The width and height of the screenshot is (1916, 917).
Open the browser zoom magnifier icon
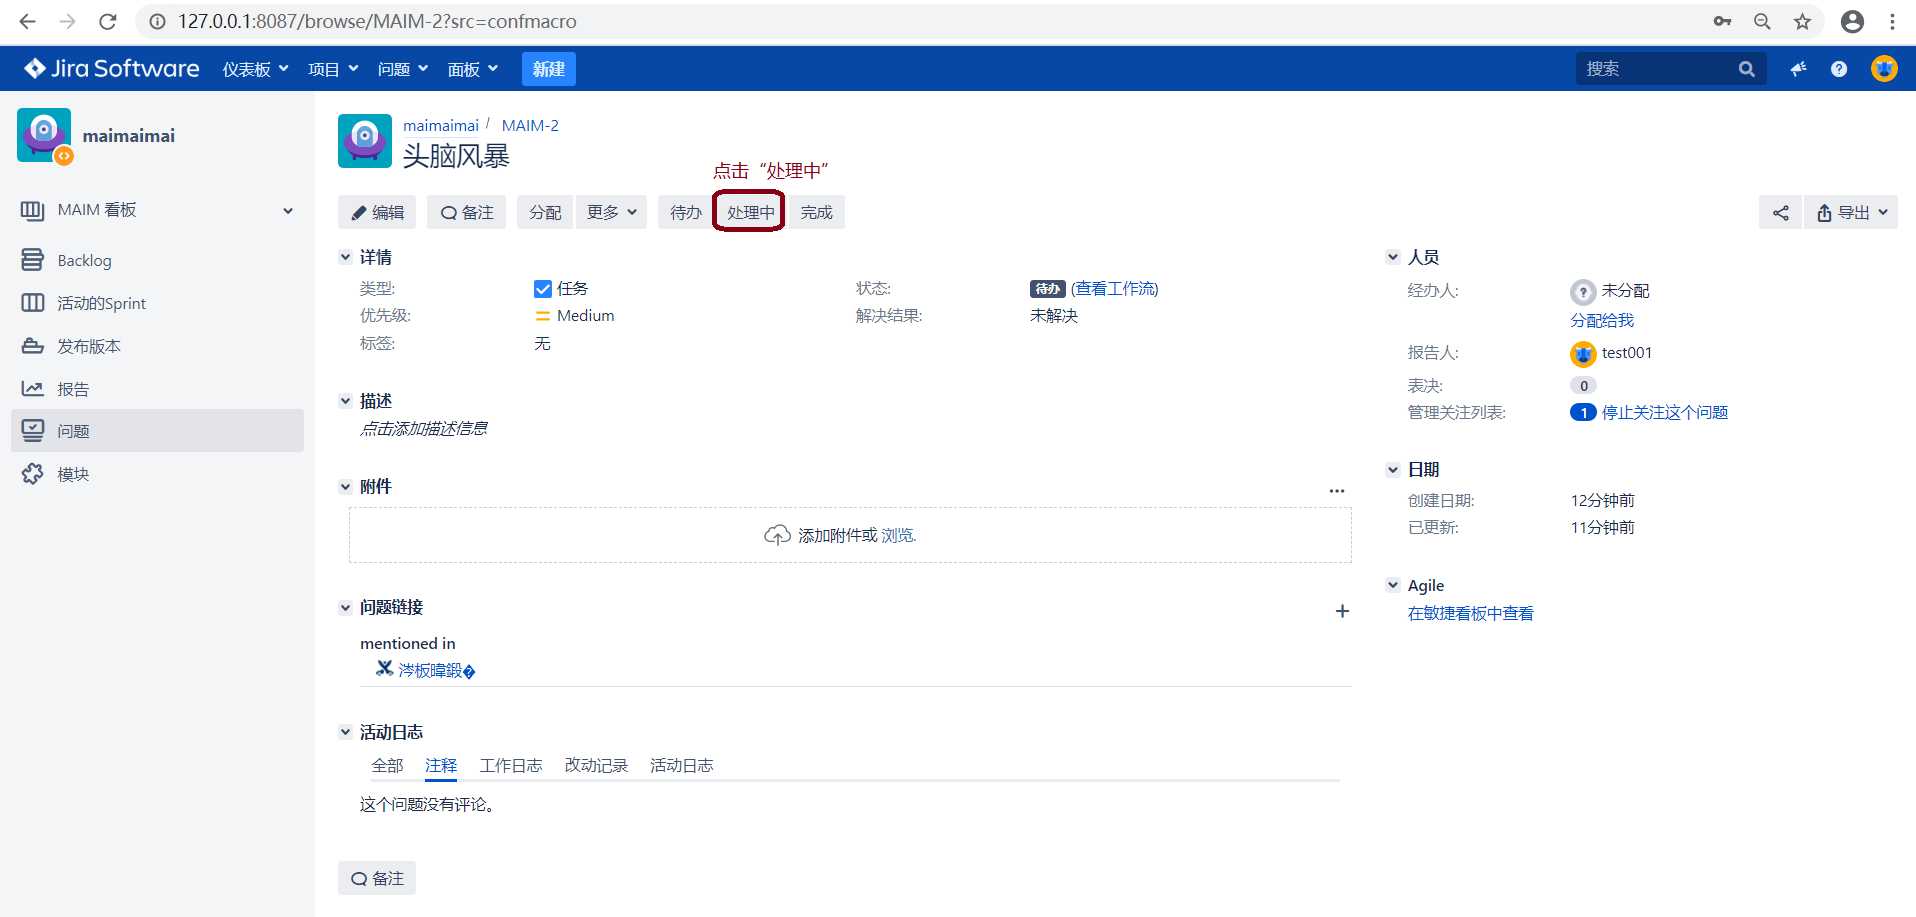pos(1762,21)
